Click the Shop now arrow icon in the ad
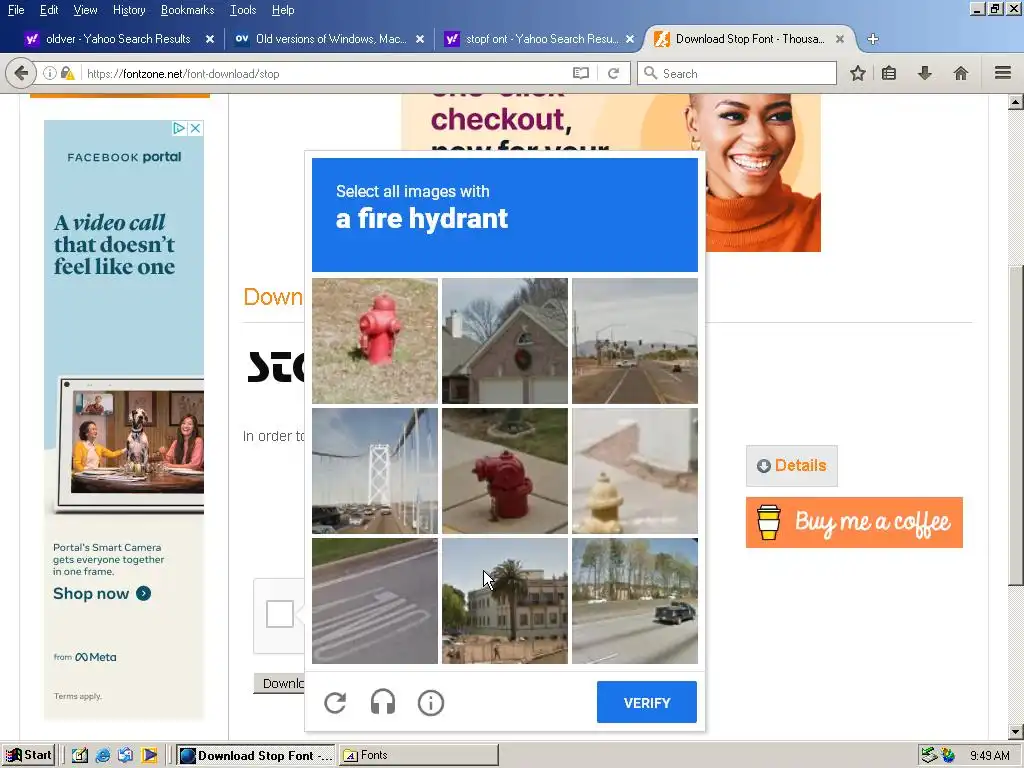The height and width of the screenshot is (768, 1024). tap(144, 594)
